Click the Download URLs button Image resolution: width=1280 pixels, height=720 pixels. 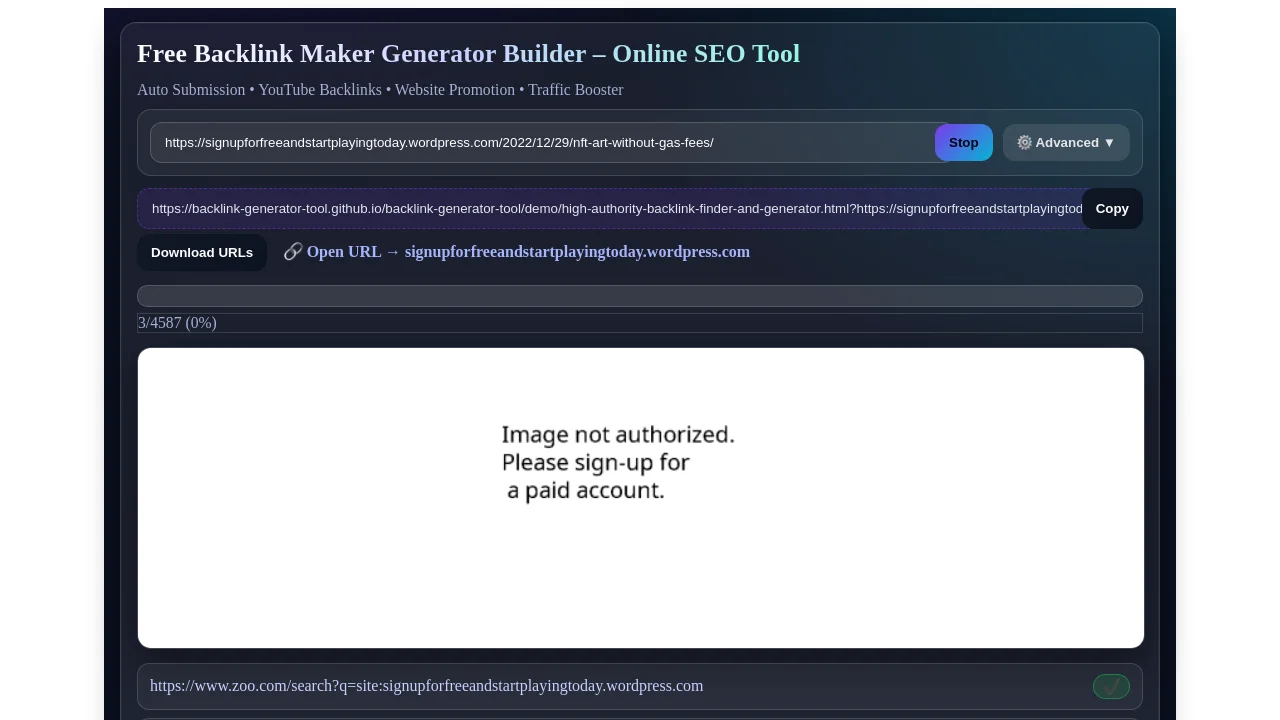[202, 253]
